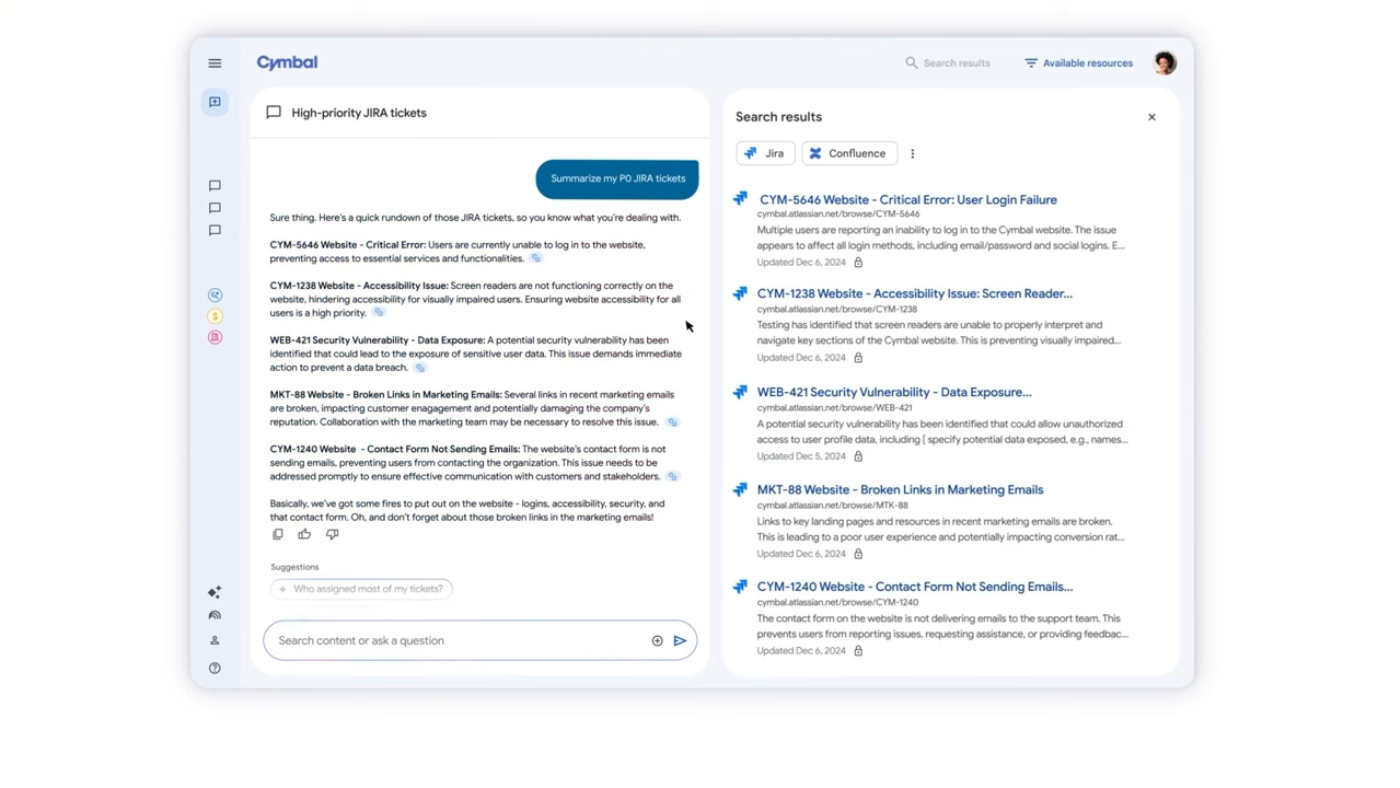Open the third chat history icon

(x=215, y=230)
